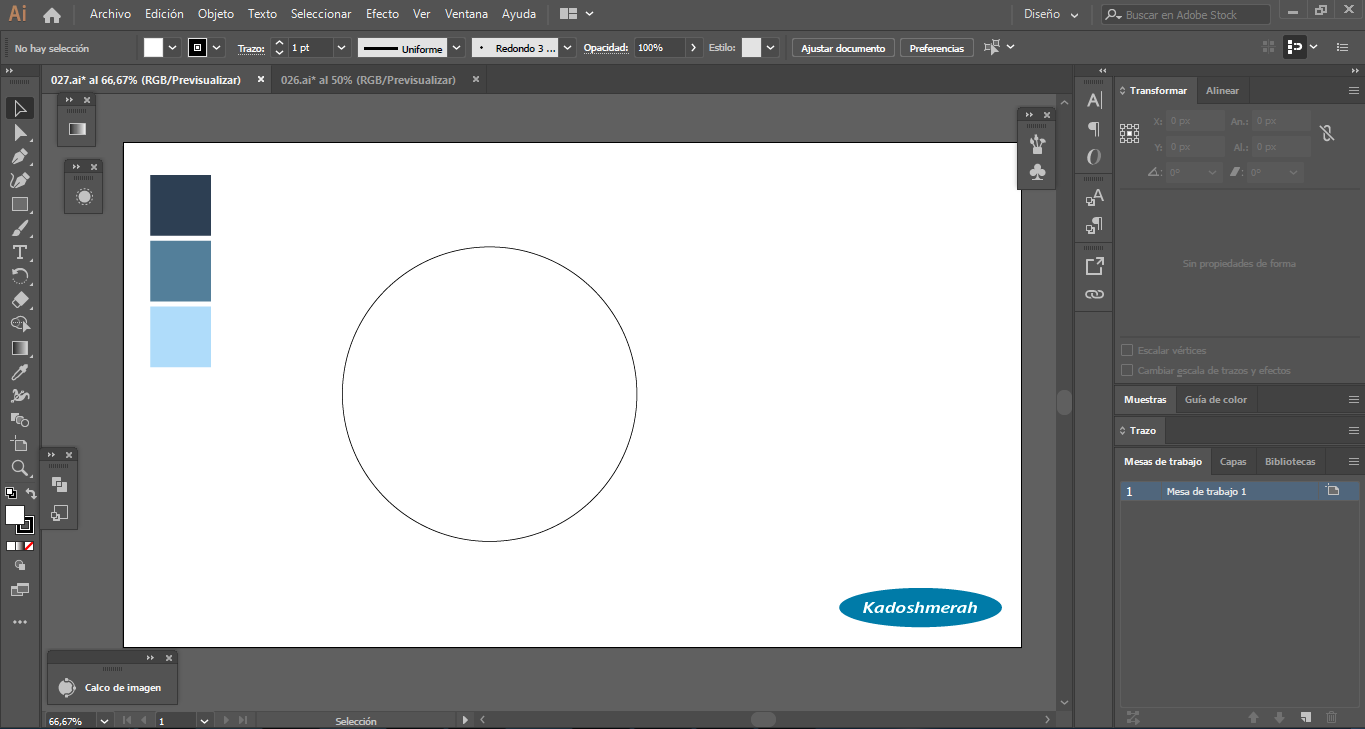This screenshot has height=729, width=1365.
Task: Open the Efecto menu
Action: pos(382,15)
